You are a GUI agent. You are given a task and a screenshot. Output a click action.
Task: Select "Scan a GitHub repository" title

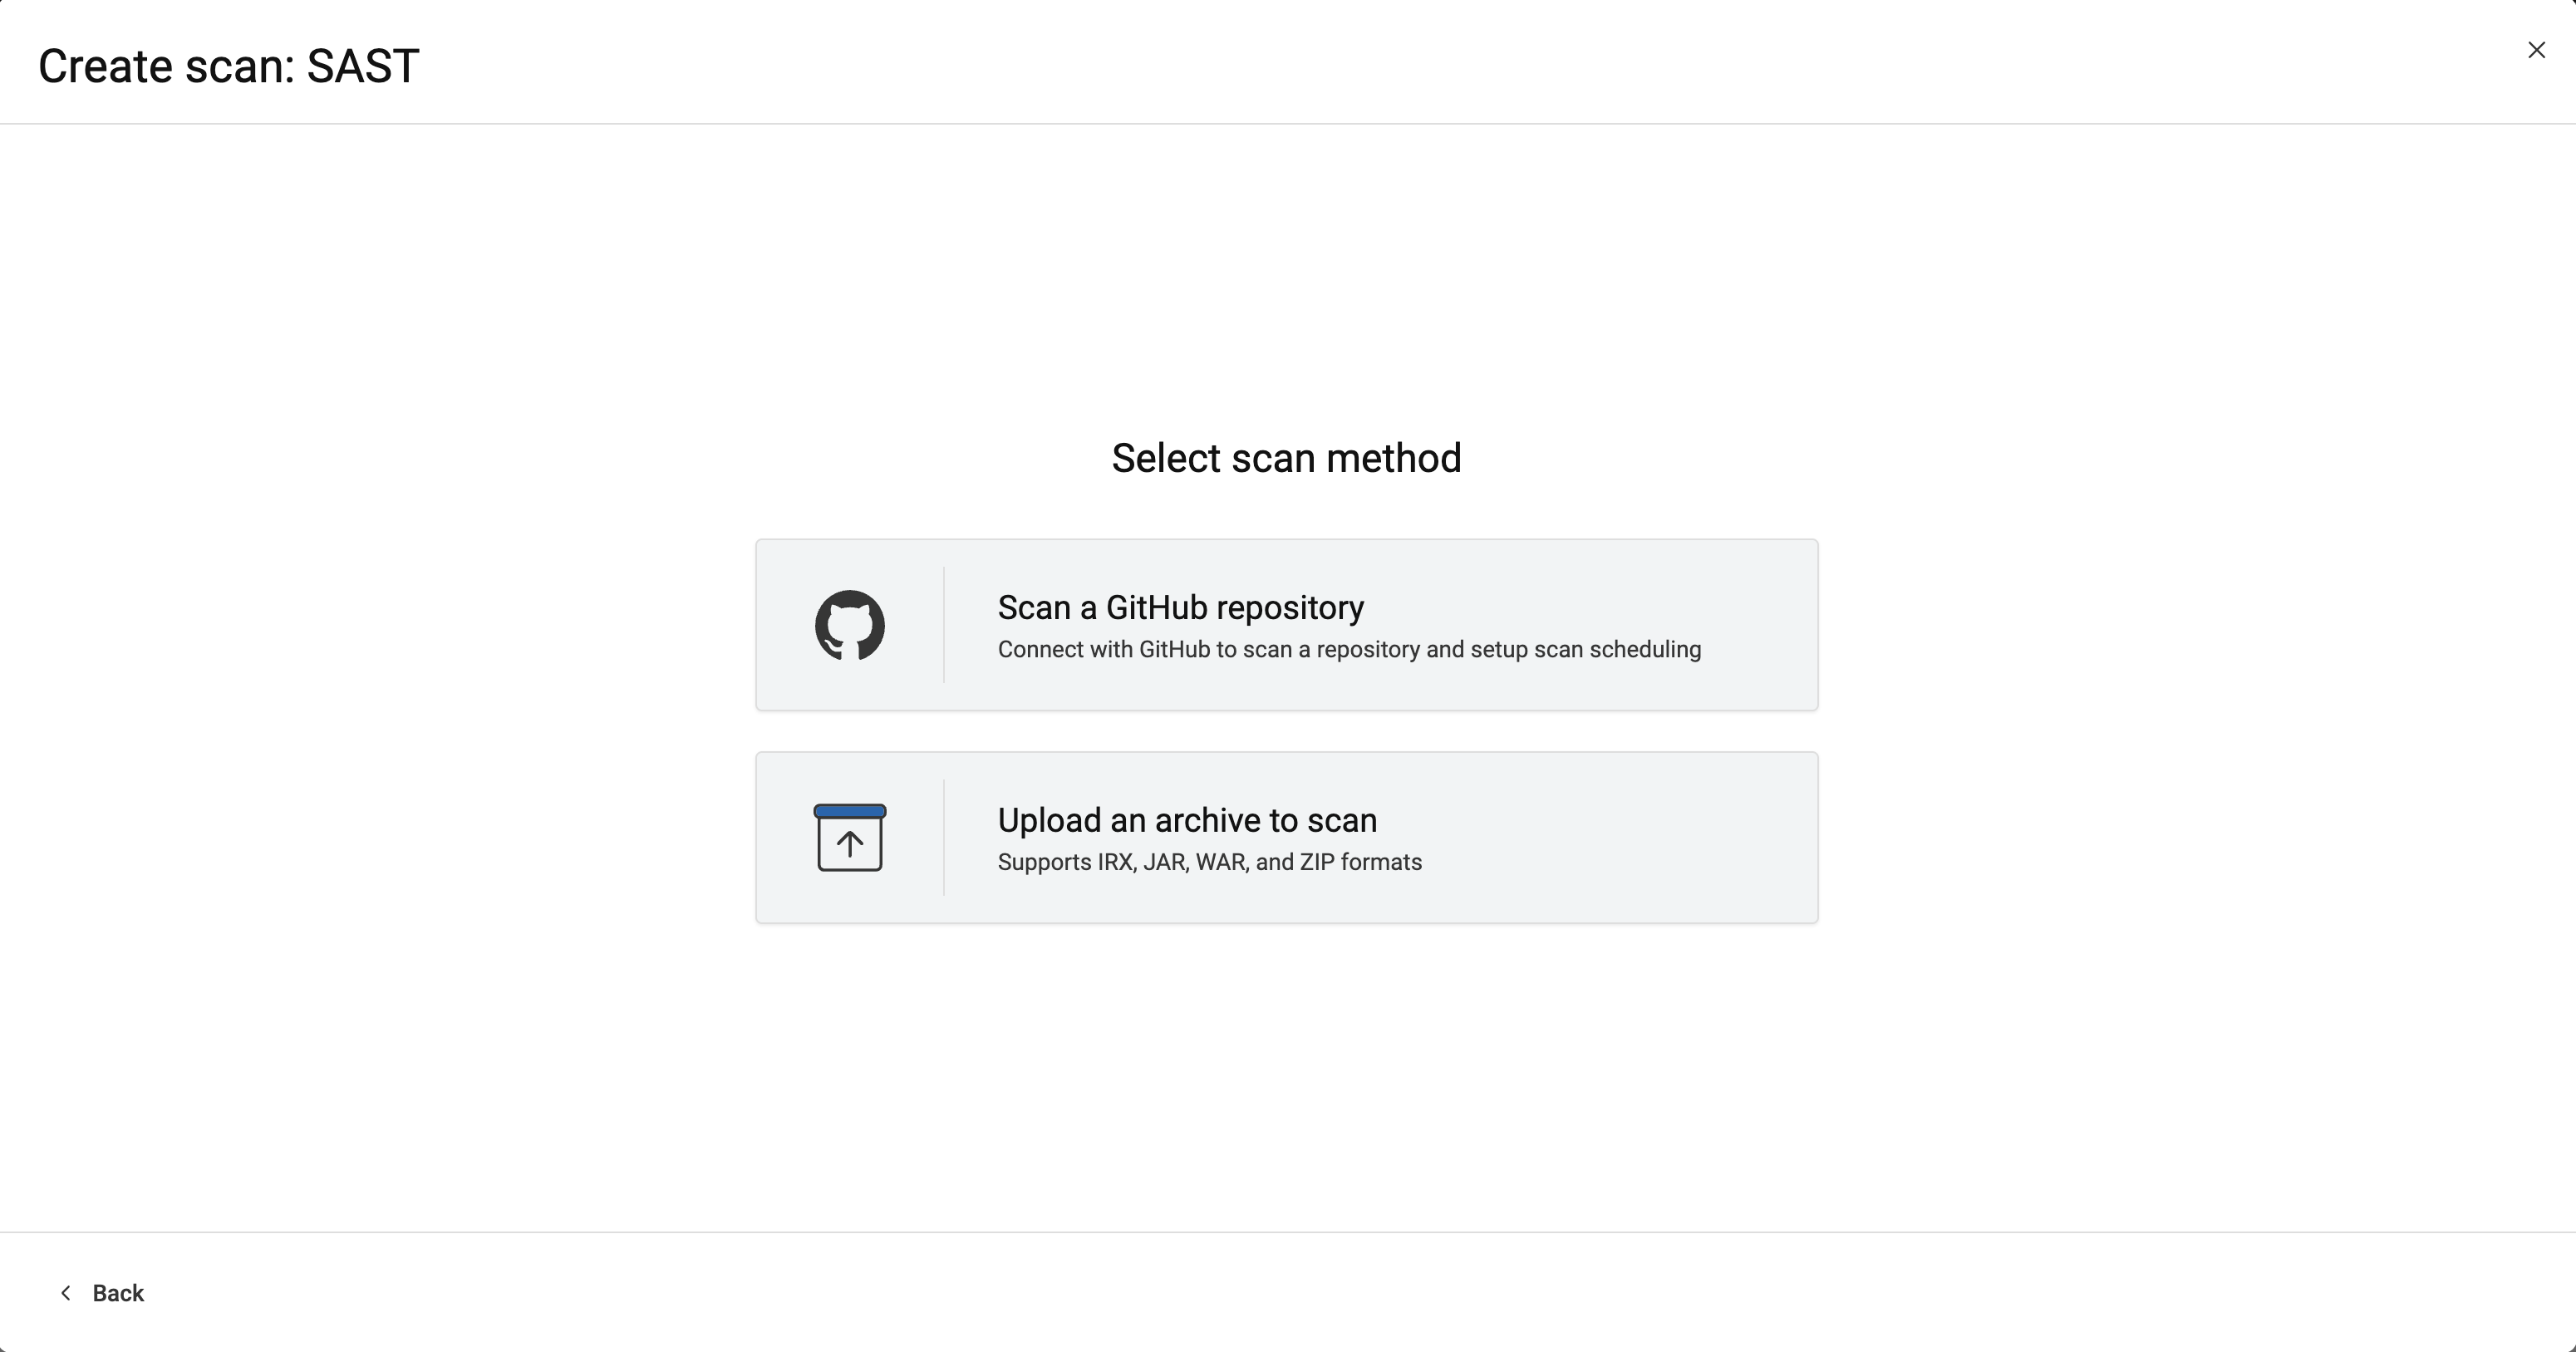[1180, 607]
